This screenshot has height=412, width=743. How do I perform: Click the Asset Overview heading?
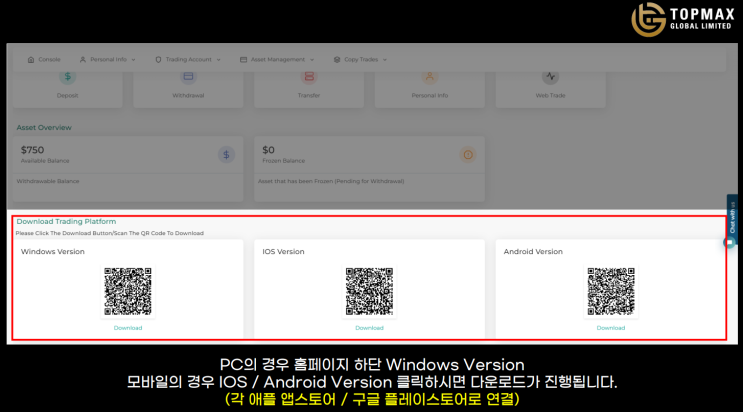click(x=44, y=128)
